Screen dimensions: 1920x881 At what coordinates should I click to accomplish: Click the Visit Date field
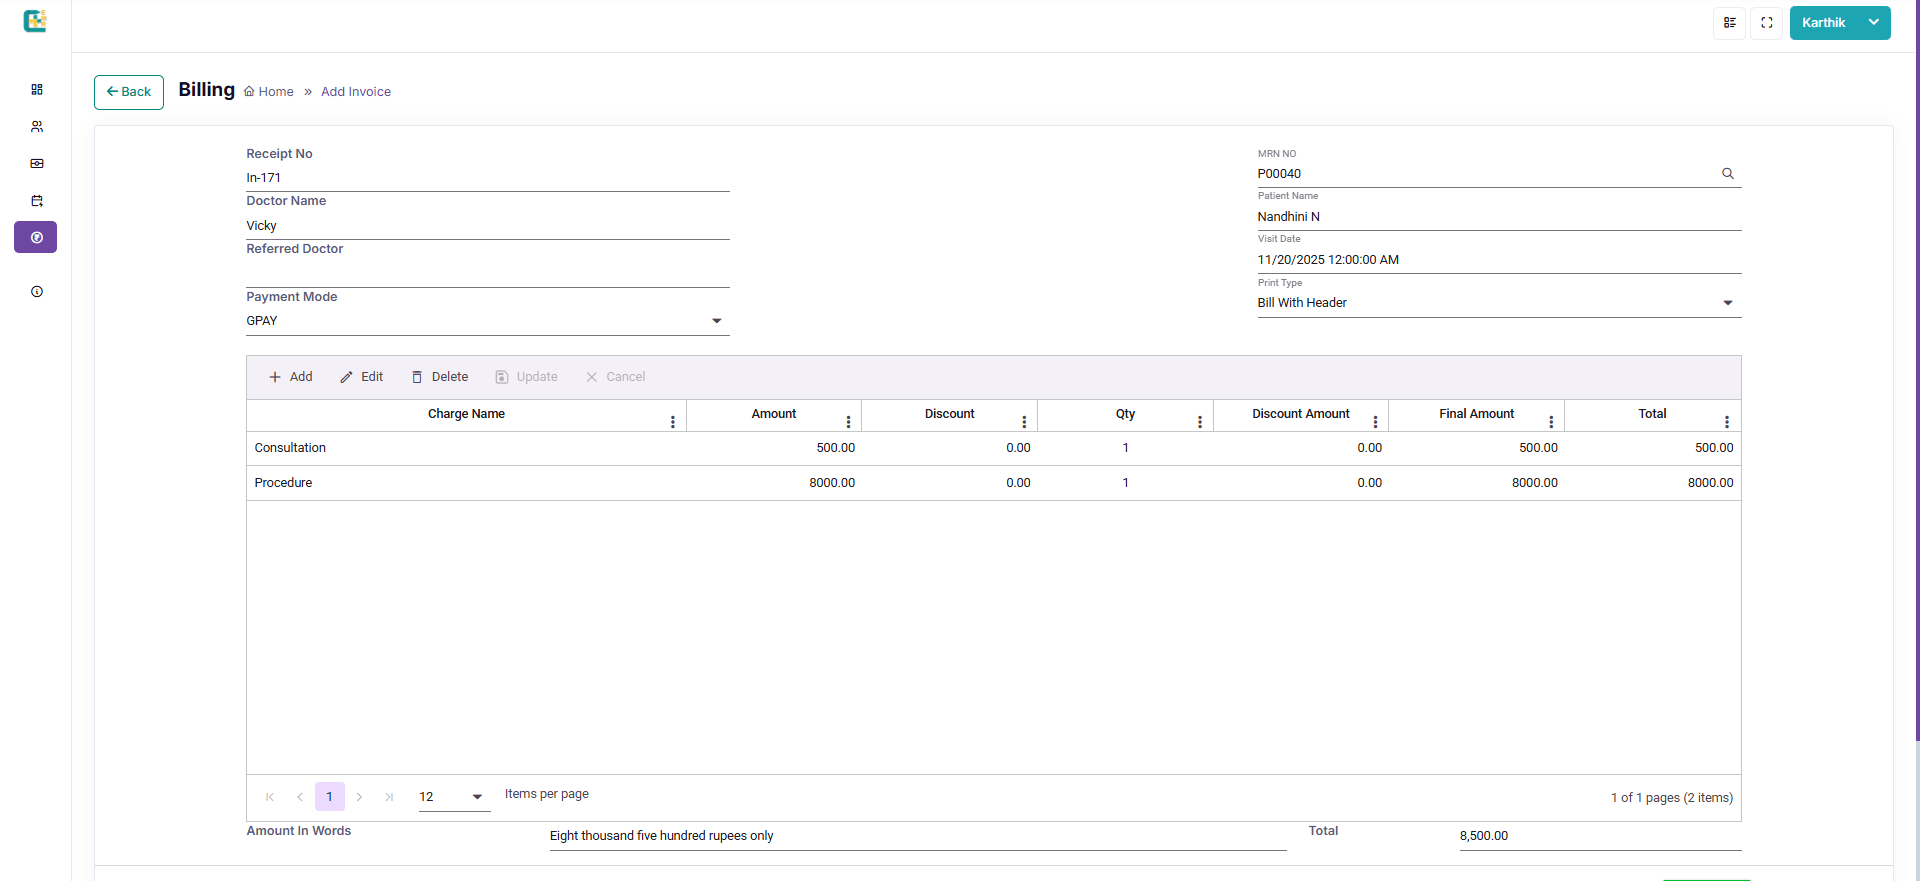click(x=1499, y=260)
